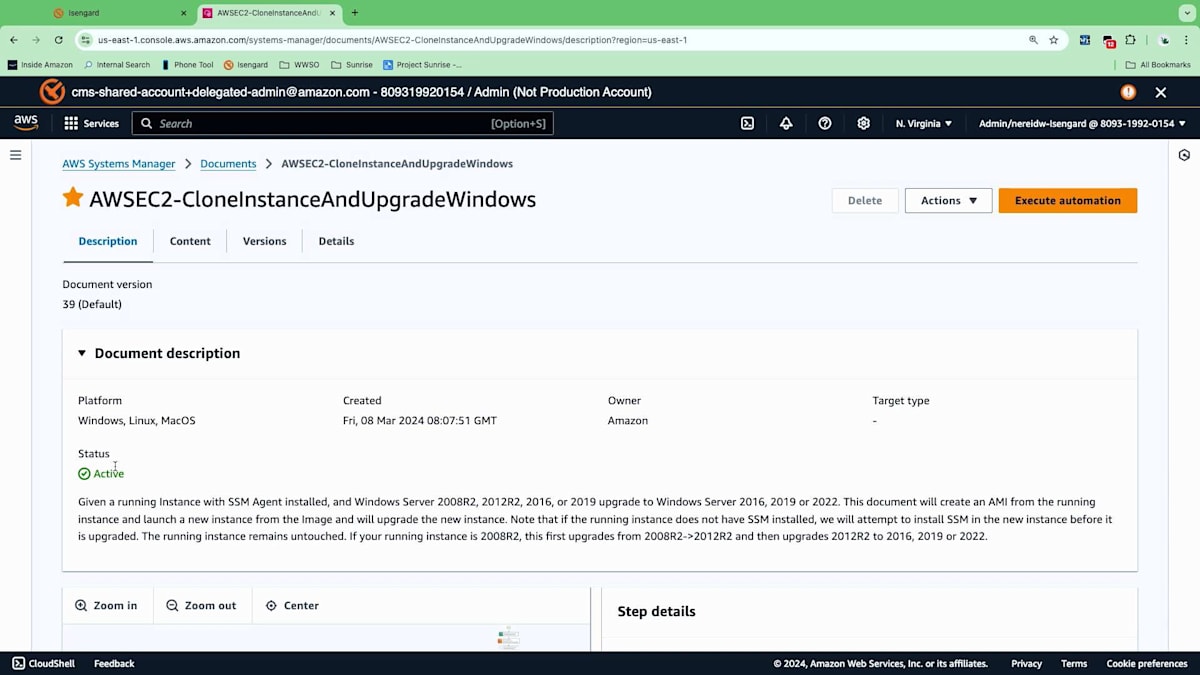The height and width of the screenshot is (675, 1200).
Task: Open the Internal Search bookmark
Action: pyautogui.click(x=117, y=65)
